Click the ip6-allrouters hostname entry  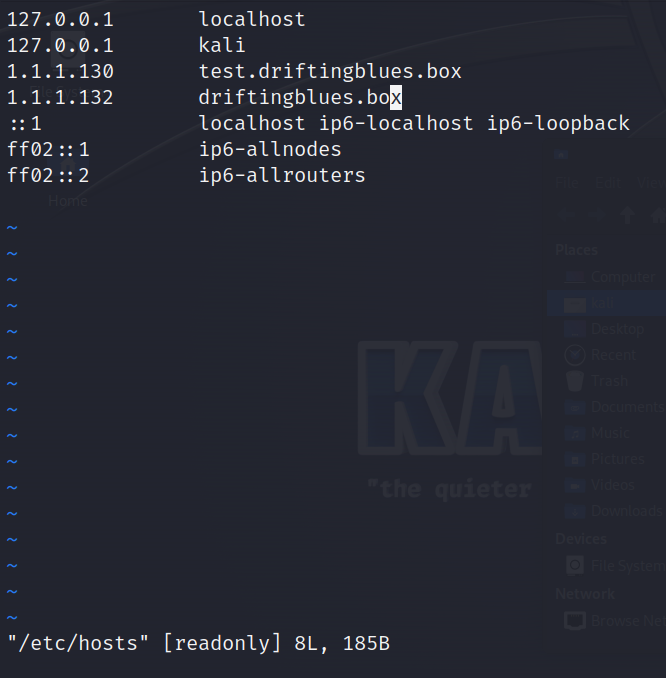click(x=282, y=175)
